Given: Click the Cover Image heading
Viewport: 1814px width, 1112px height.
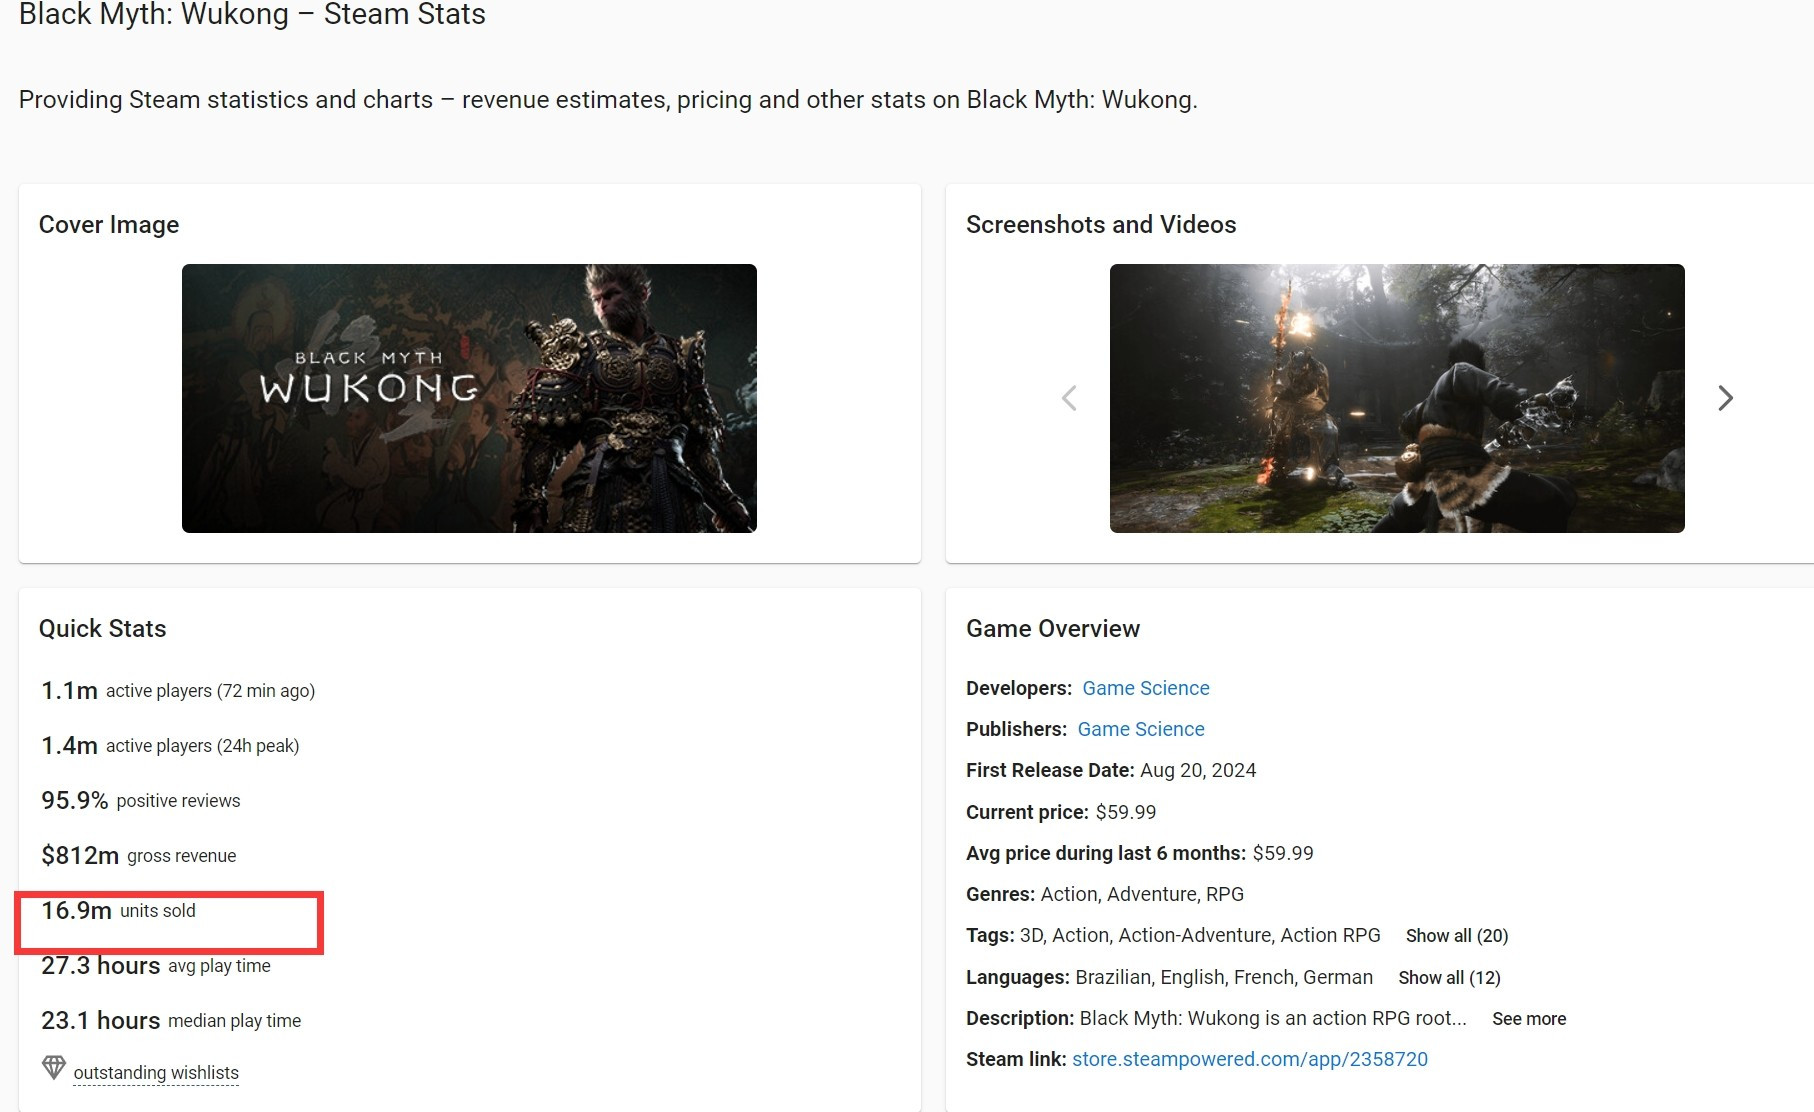Looking at the screenshot, I should pos(109,225).
